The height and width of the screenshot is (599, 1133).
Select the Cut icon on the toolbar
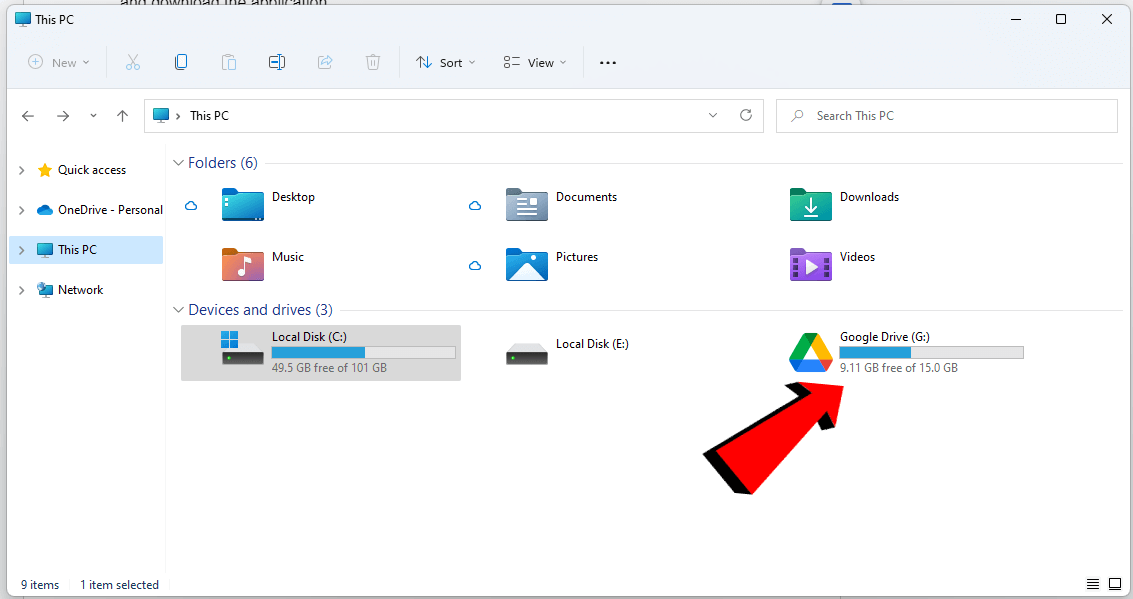[x=133, y=61]
